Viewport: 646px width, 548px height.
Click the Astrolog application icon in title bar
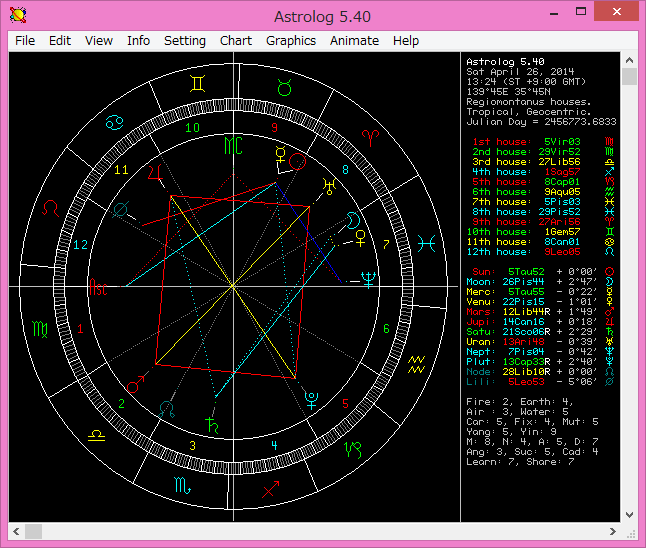pos(18,16)
